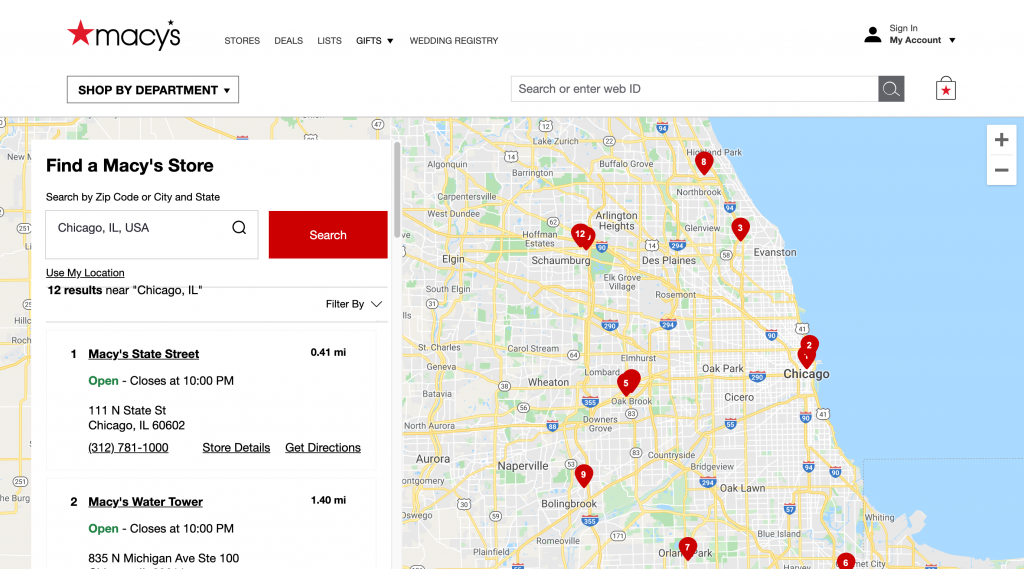Select map pin number 6

[846, 562]
